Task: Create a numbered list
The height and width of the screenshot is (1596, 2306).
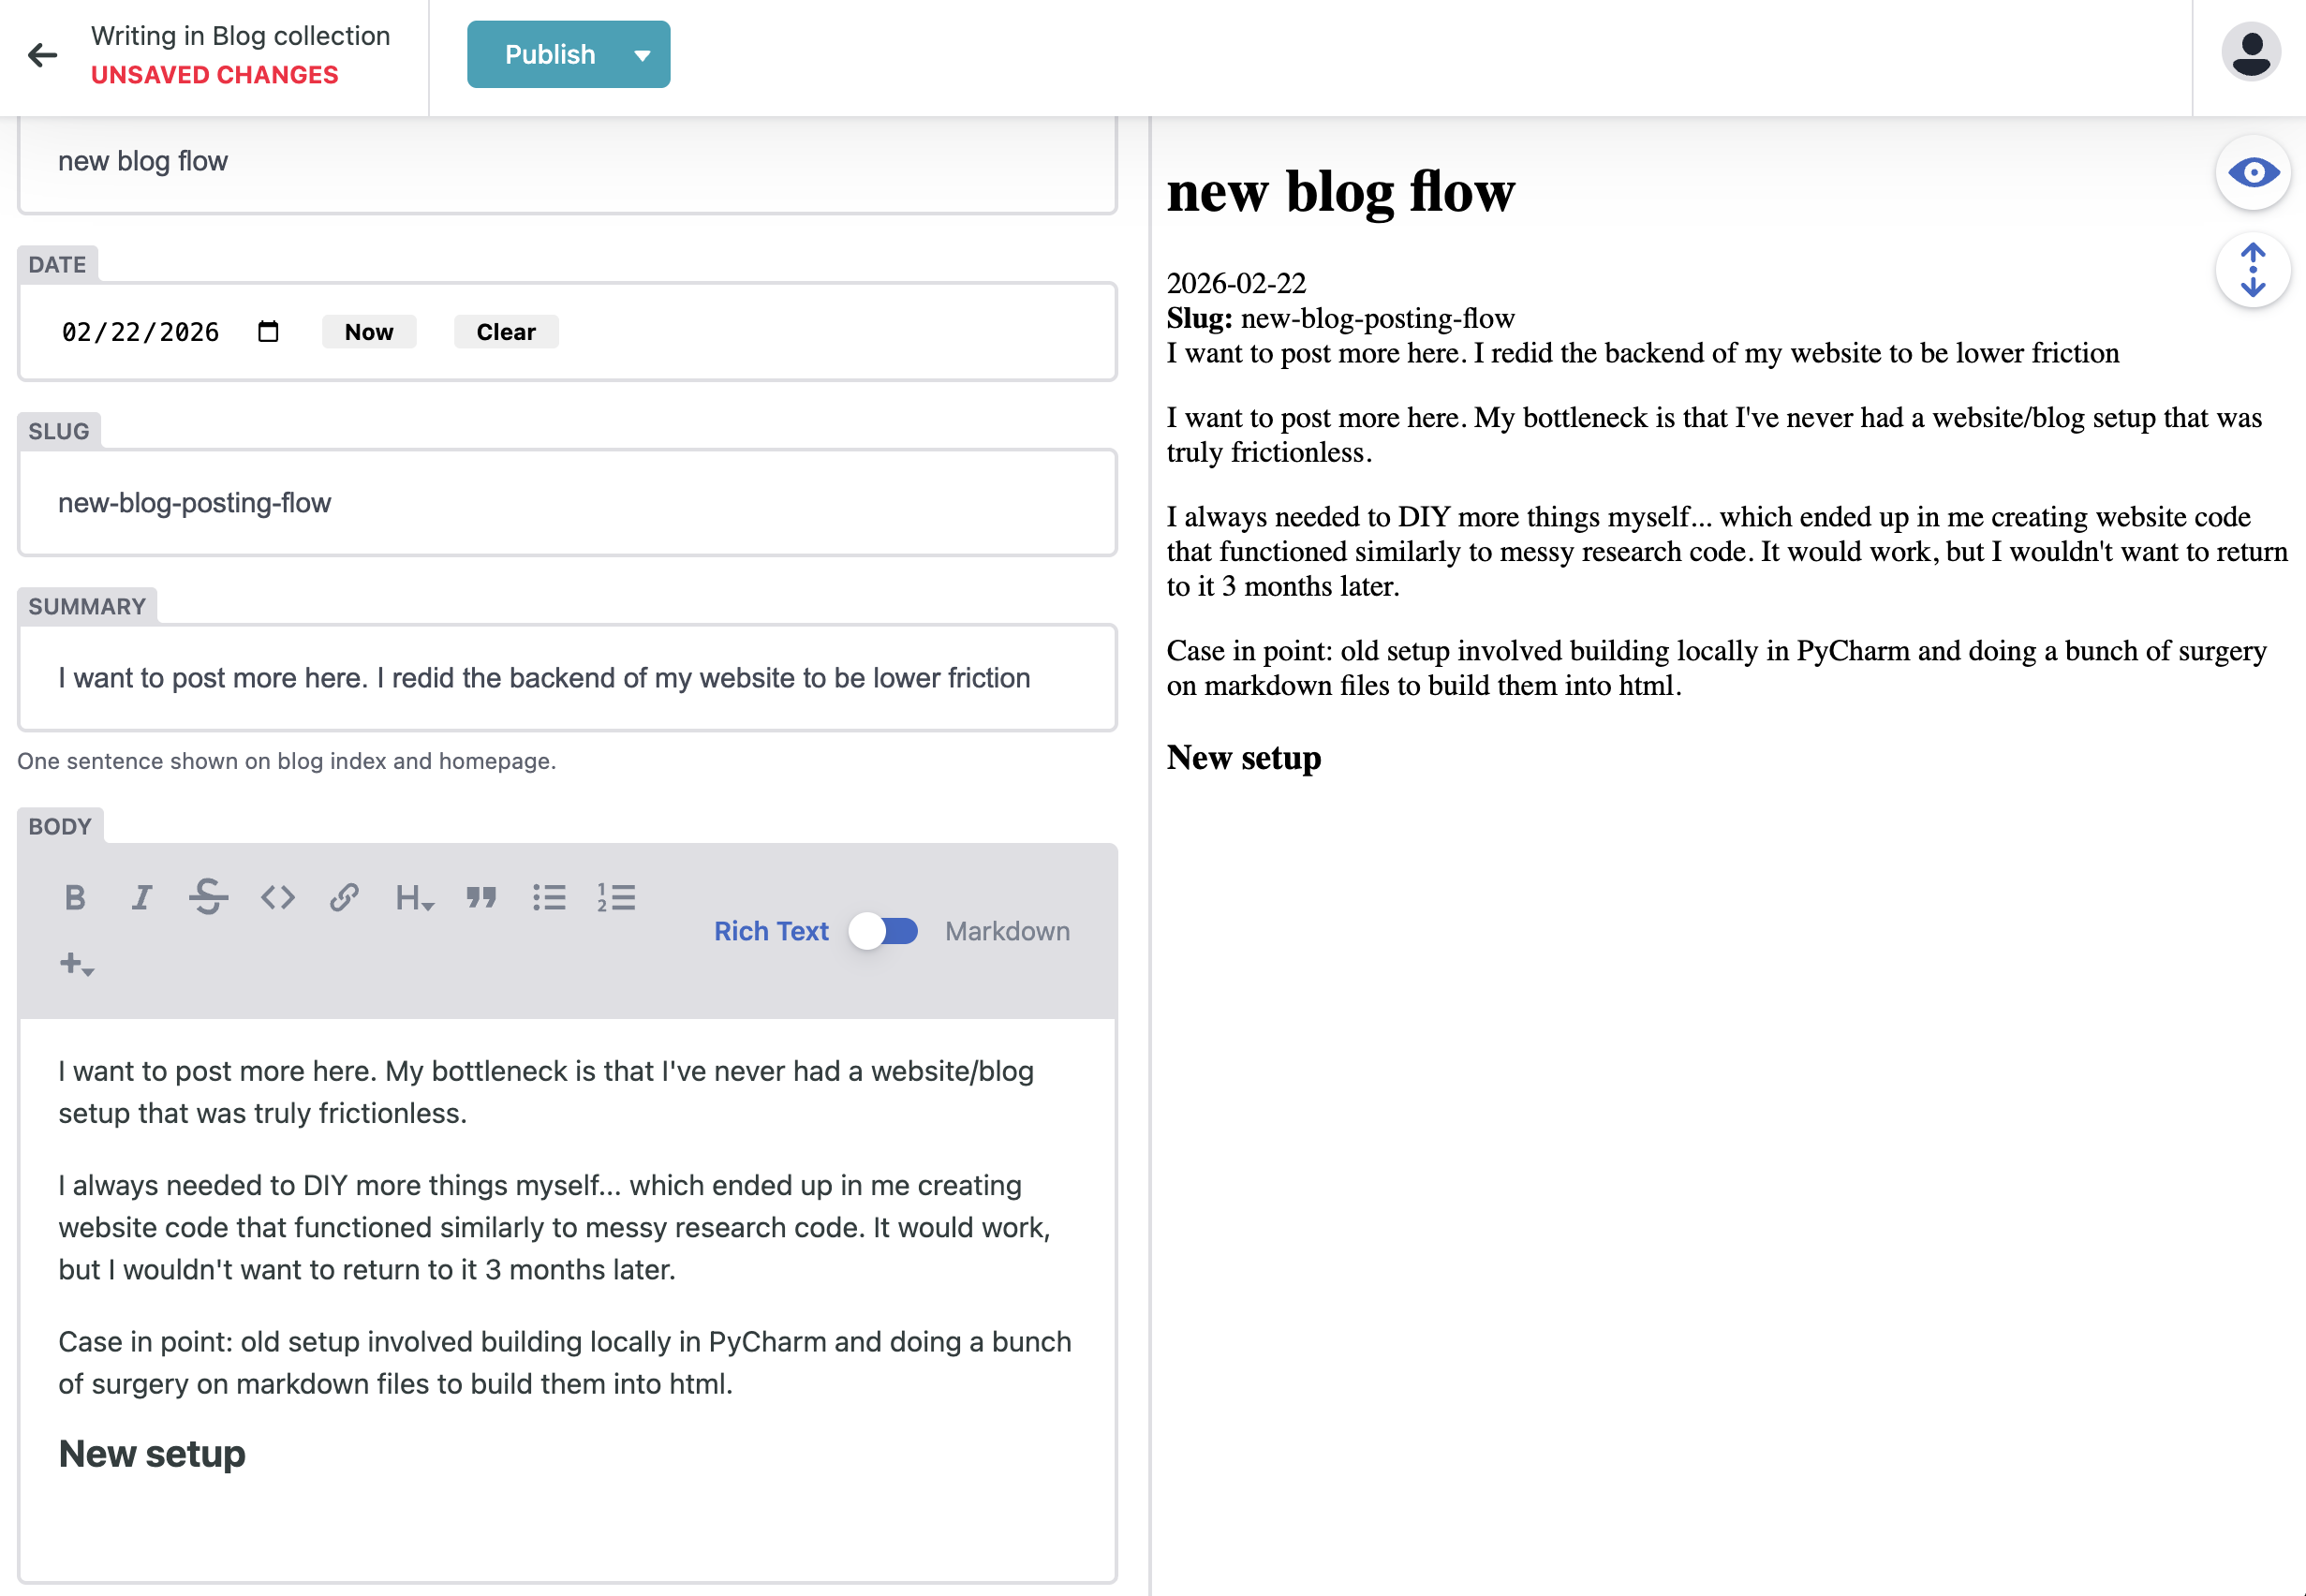Action: (x=617, y=897)
